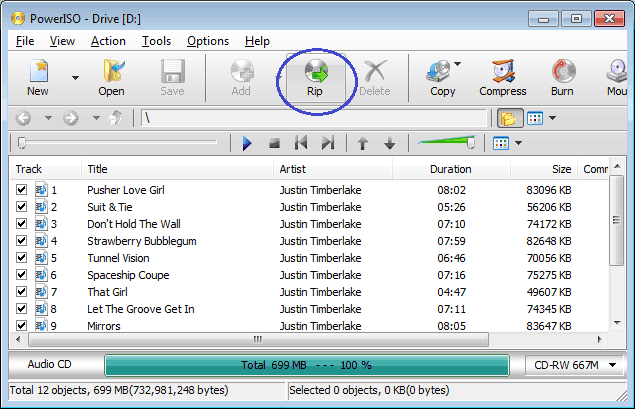The image size is (635, 409).
Task: Click the 82648 KB size cell
Action: [549, 241]
